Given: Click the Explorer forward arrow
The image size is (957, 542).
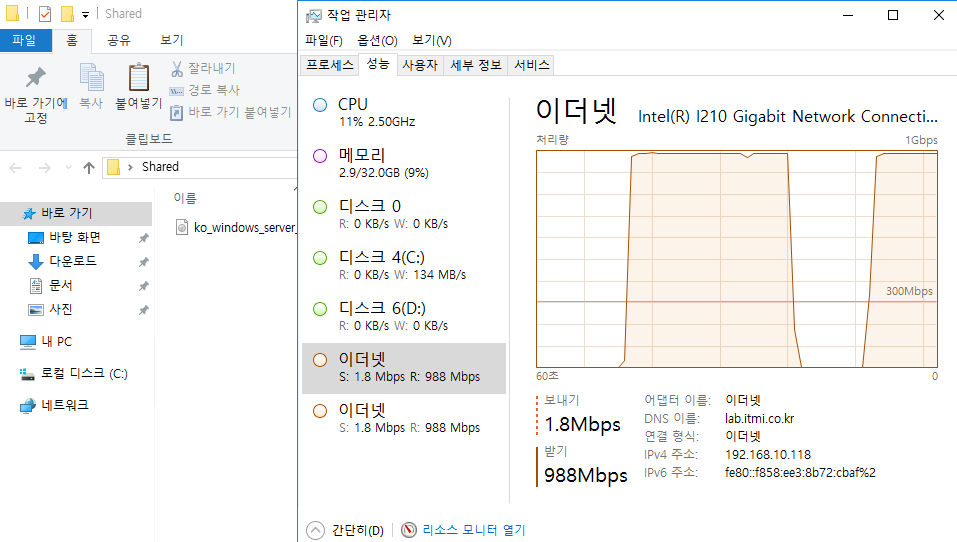Looking at the screenshot, I should (x=45, y=167).
